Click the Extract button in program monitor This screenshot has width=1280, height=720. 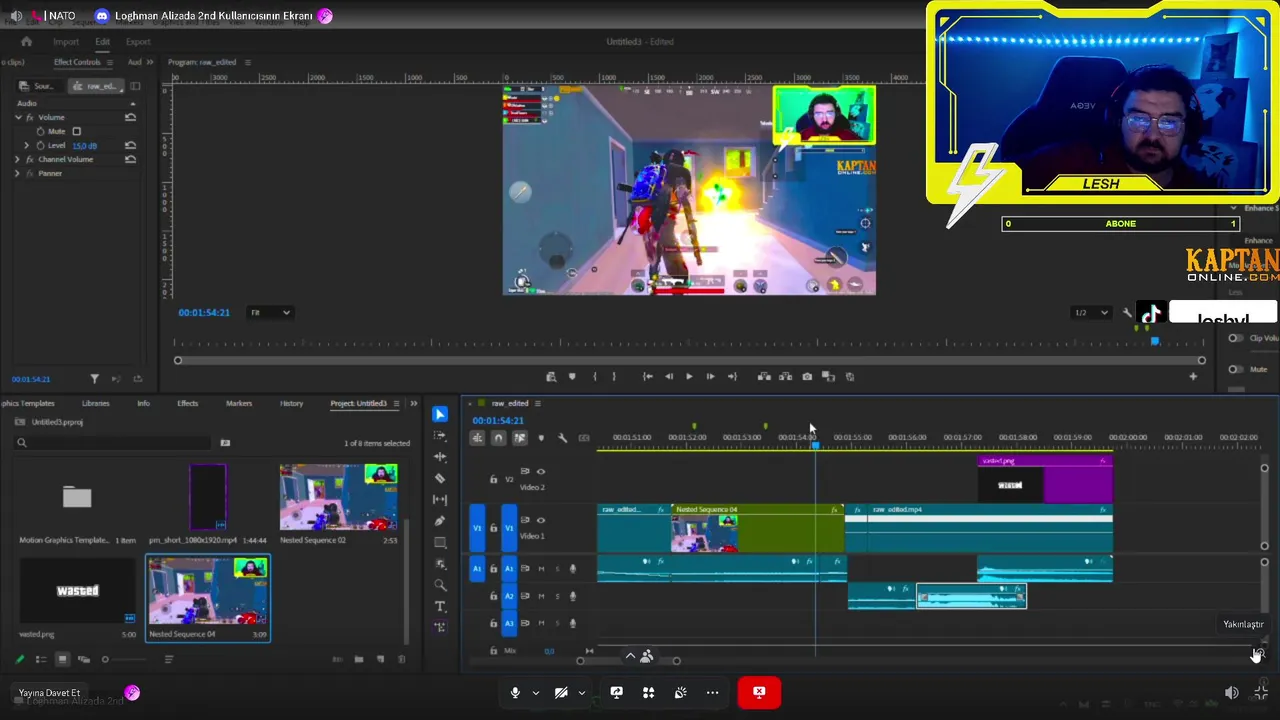click(786, 377)
